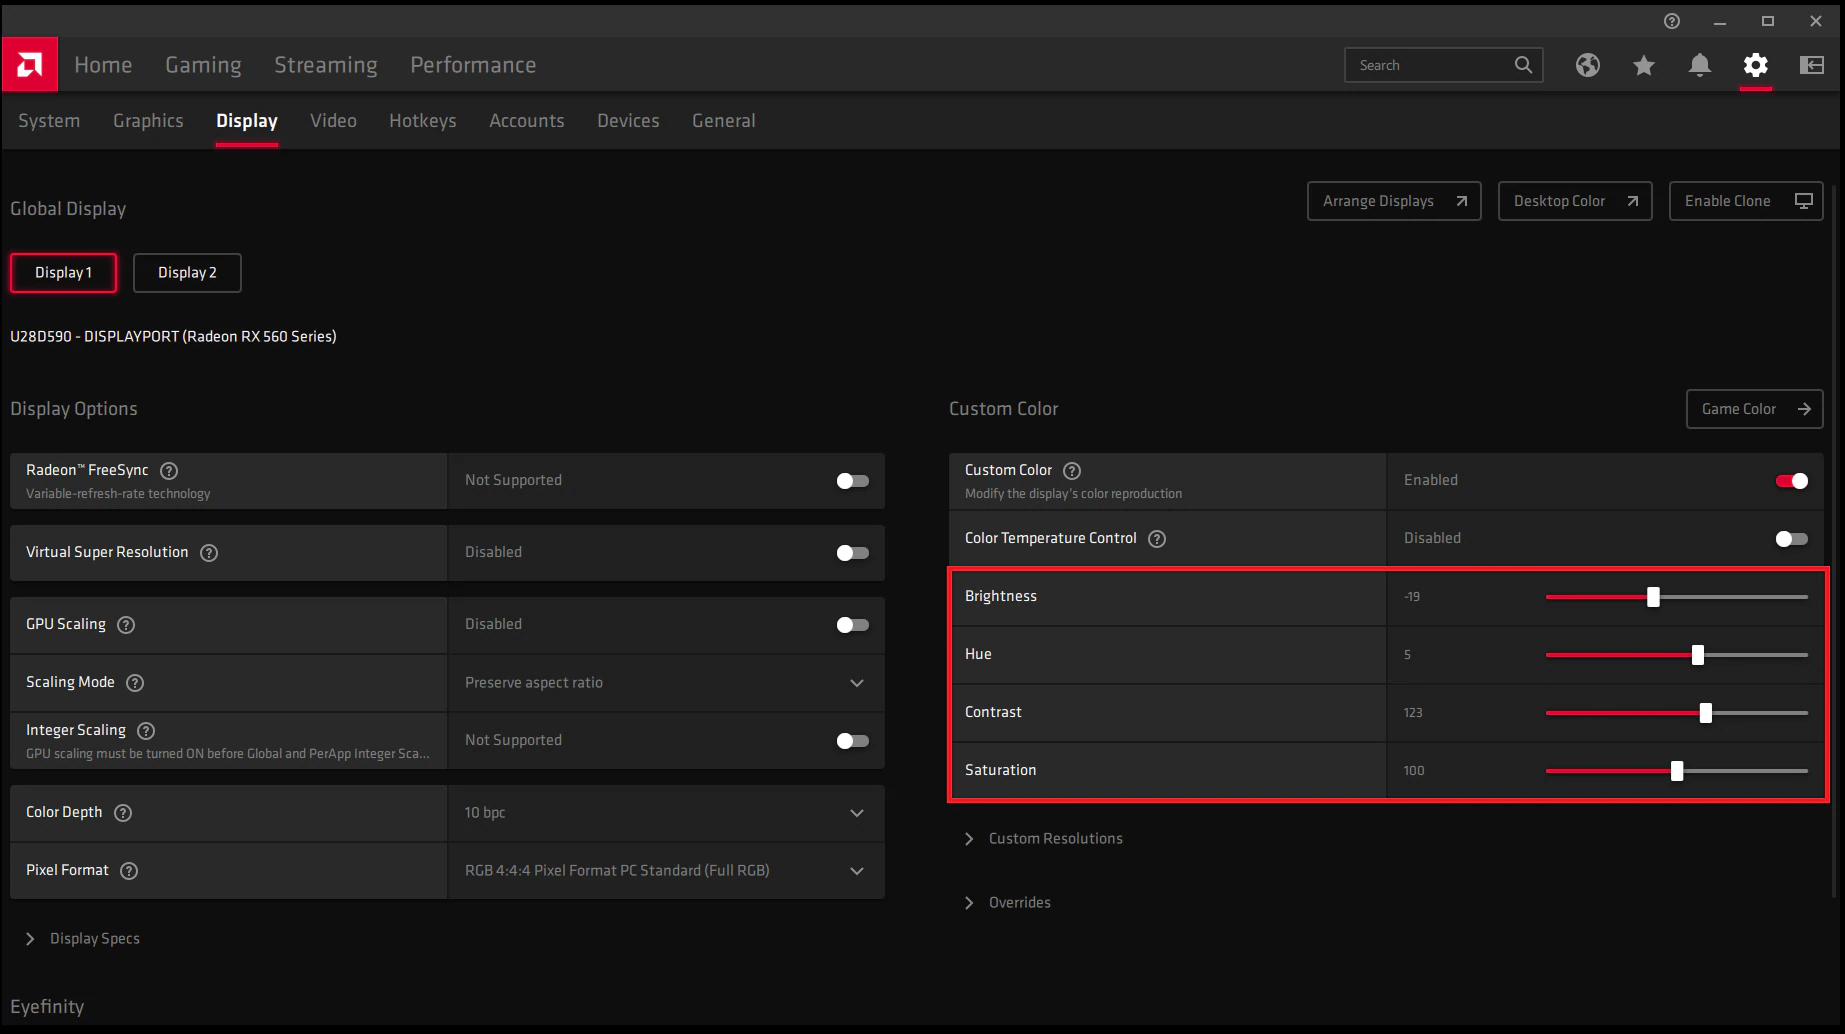Click the Arrange Displays button
The height and width of the screenshot is (1034, 1845).
(1393, 201)
